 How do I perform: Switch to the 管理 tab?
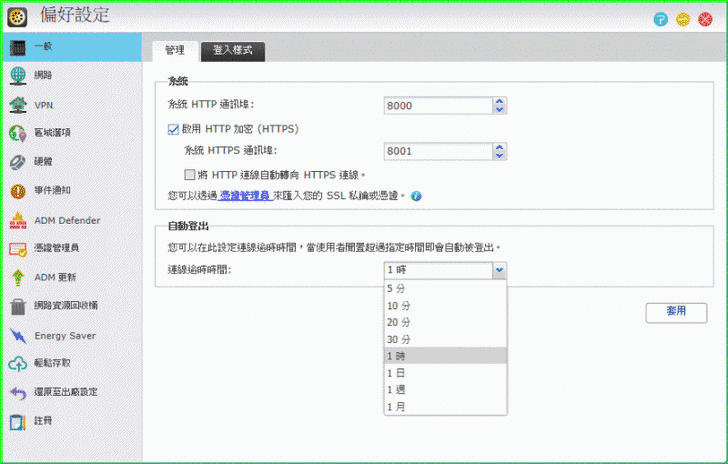coord(175,51)
